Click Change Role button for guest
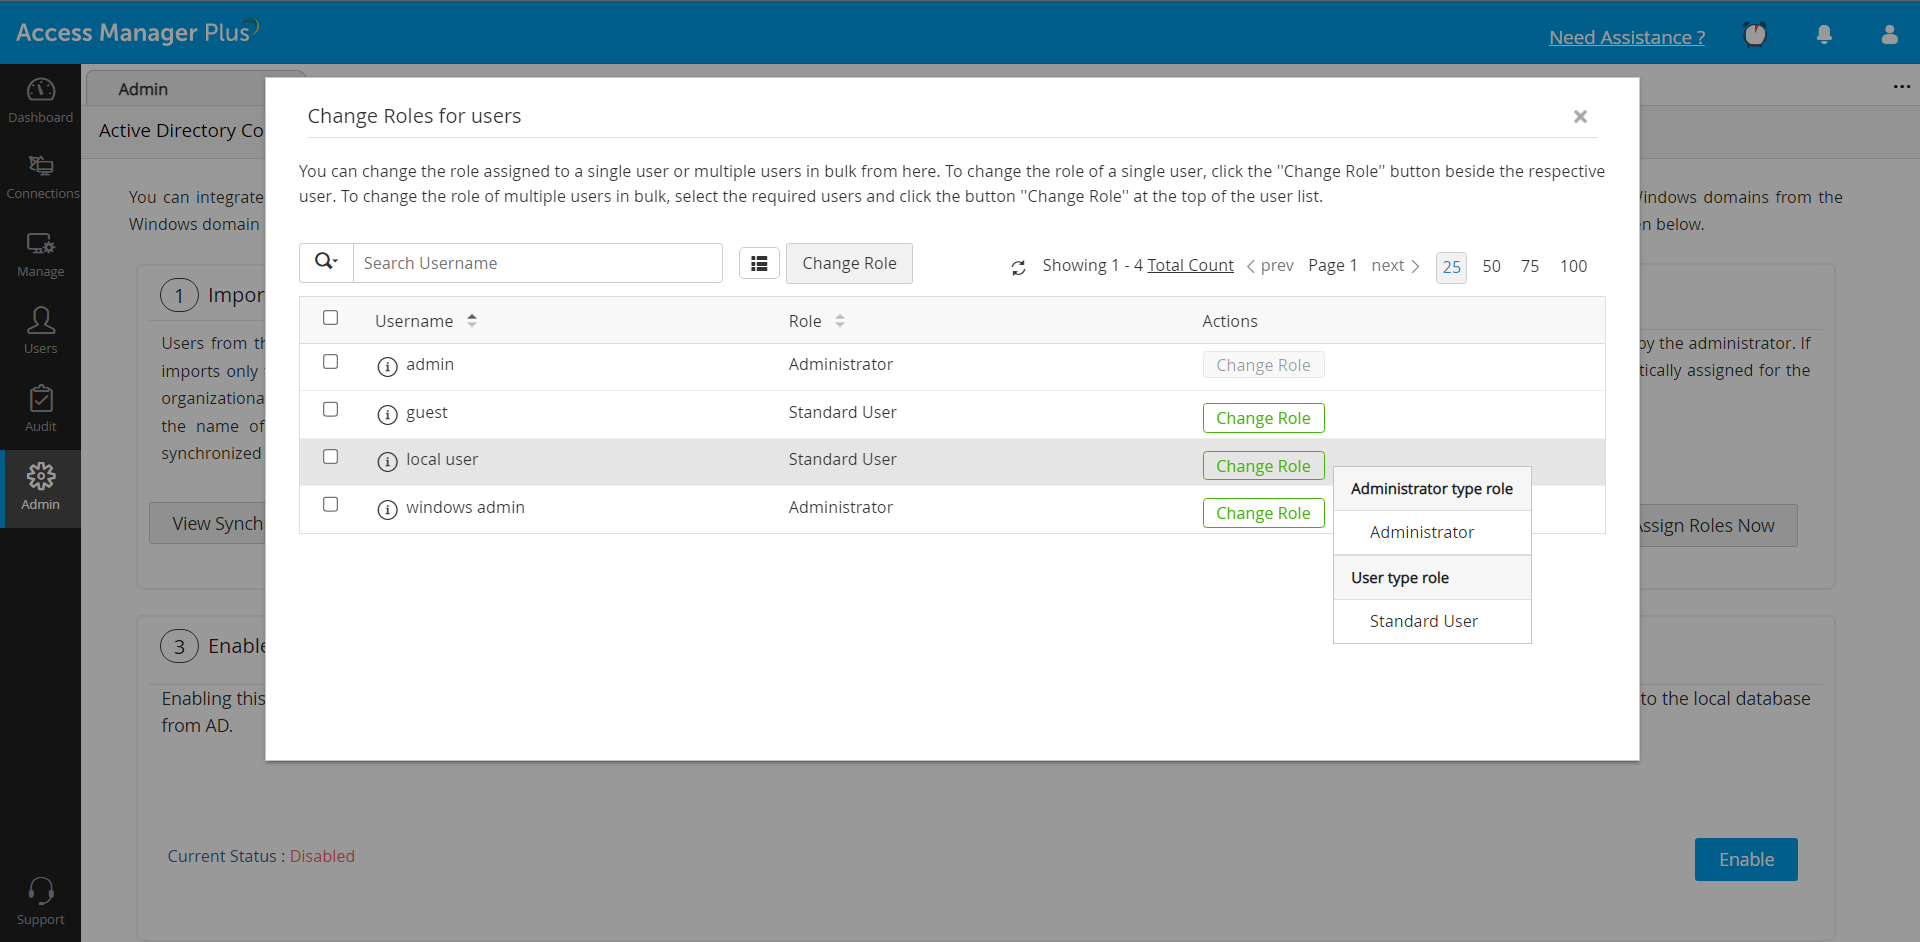The image size is (1920, 942). pos(1263,418)
